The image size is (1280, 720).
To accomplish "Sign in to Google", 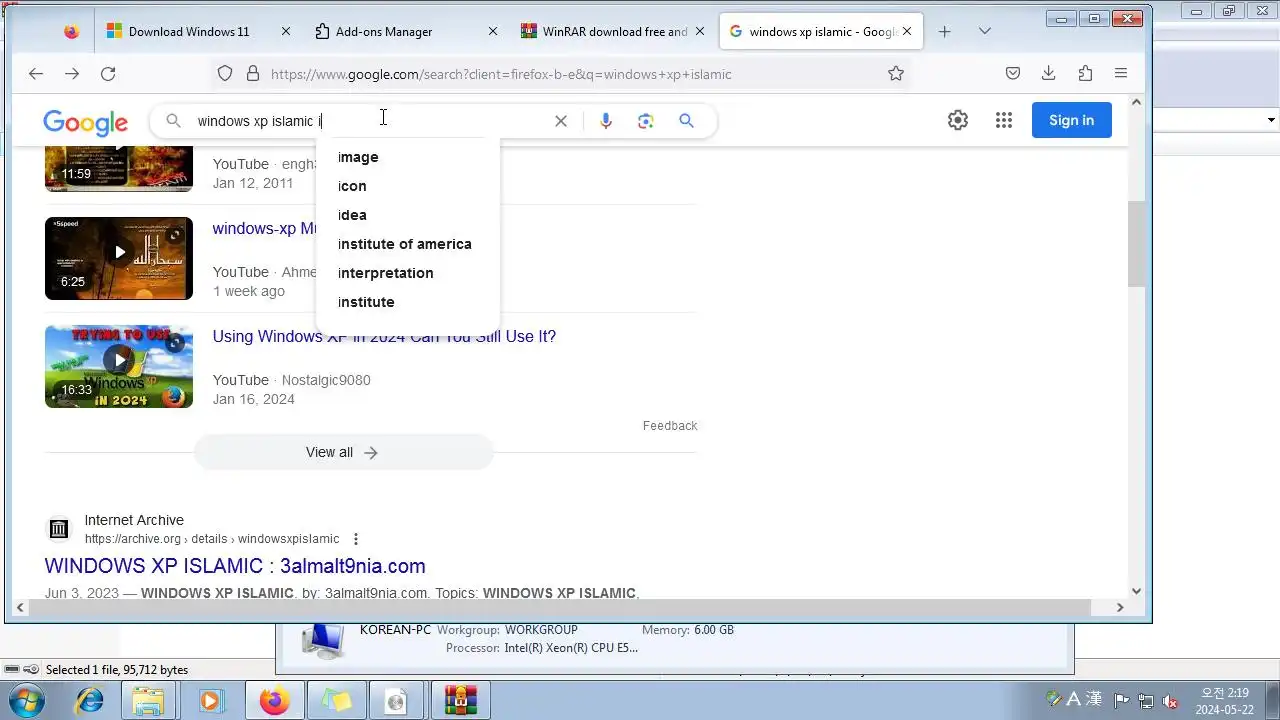I will [1071, 120].
